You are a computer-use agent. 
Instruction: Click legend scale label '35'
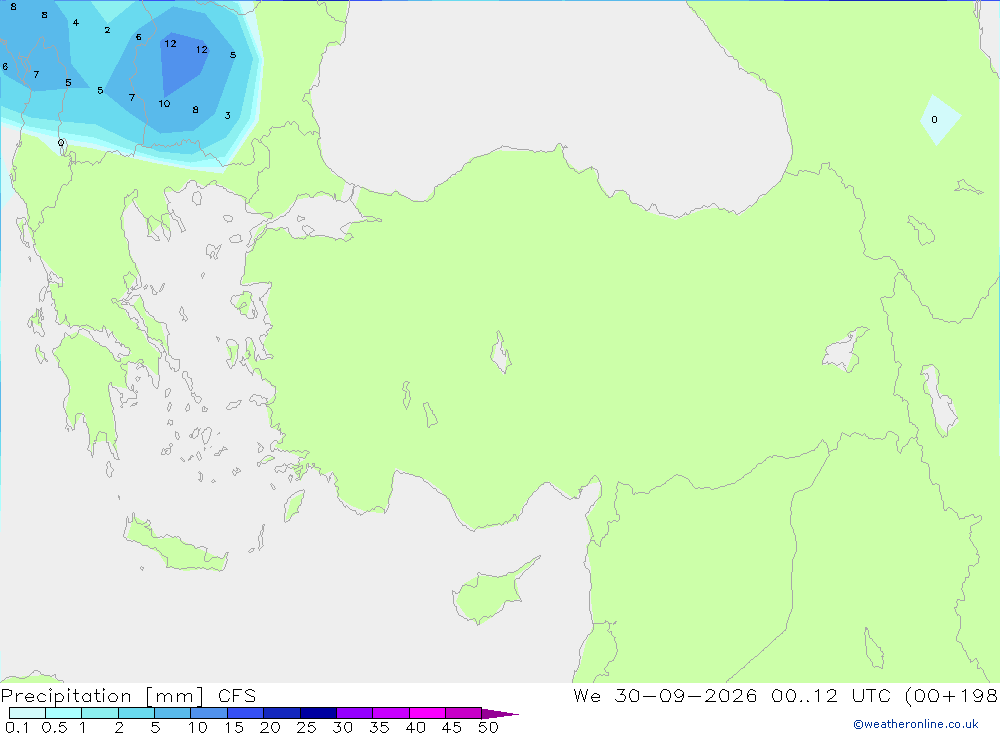(x=379, y=727)
